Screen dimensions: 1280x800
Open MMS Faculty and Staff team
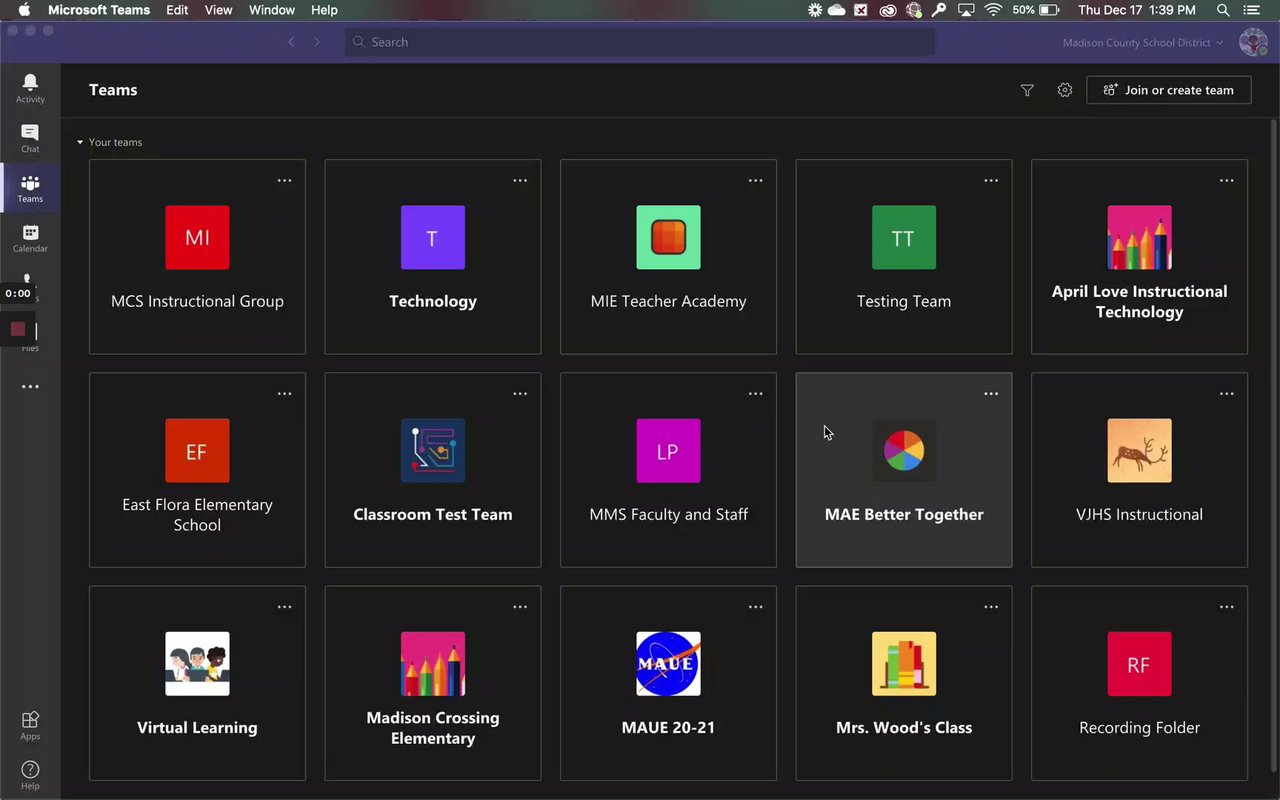[x=668, y=470]
